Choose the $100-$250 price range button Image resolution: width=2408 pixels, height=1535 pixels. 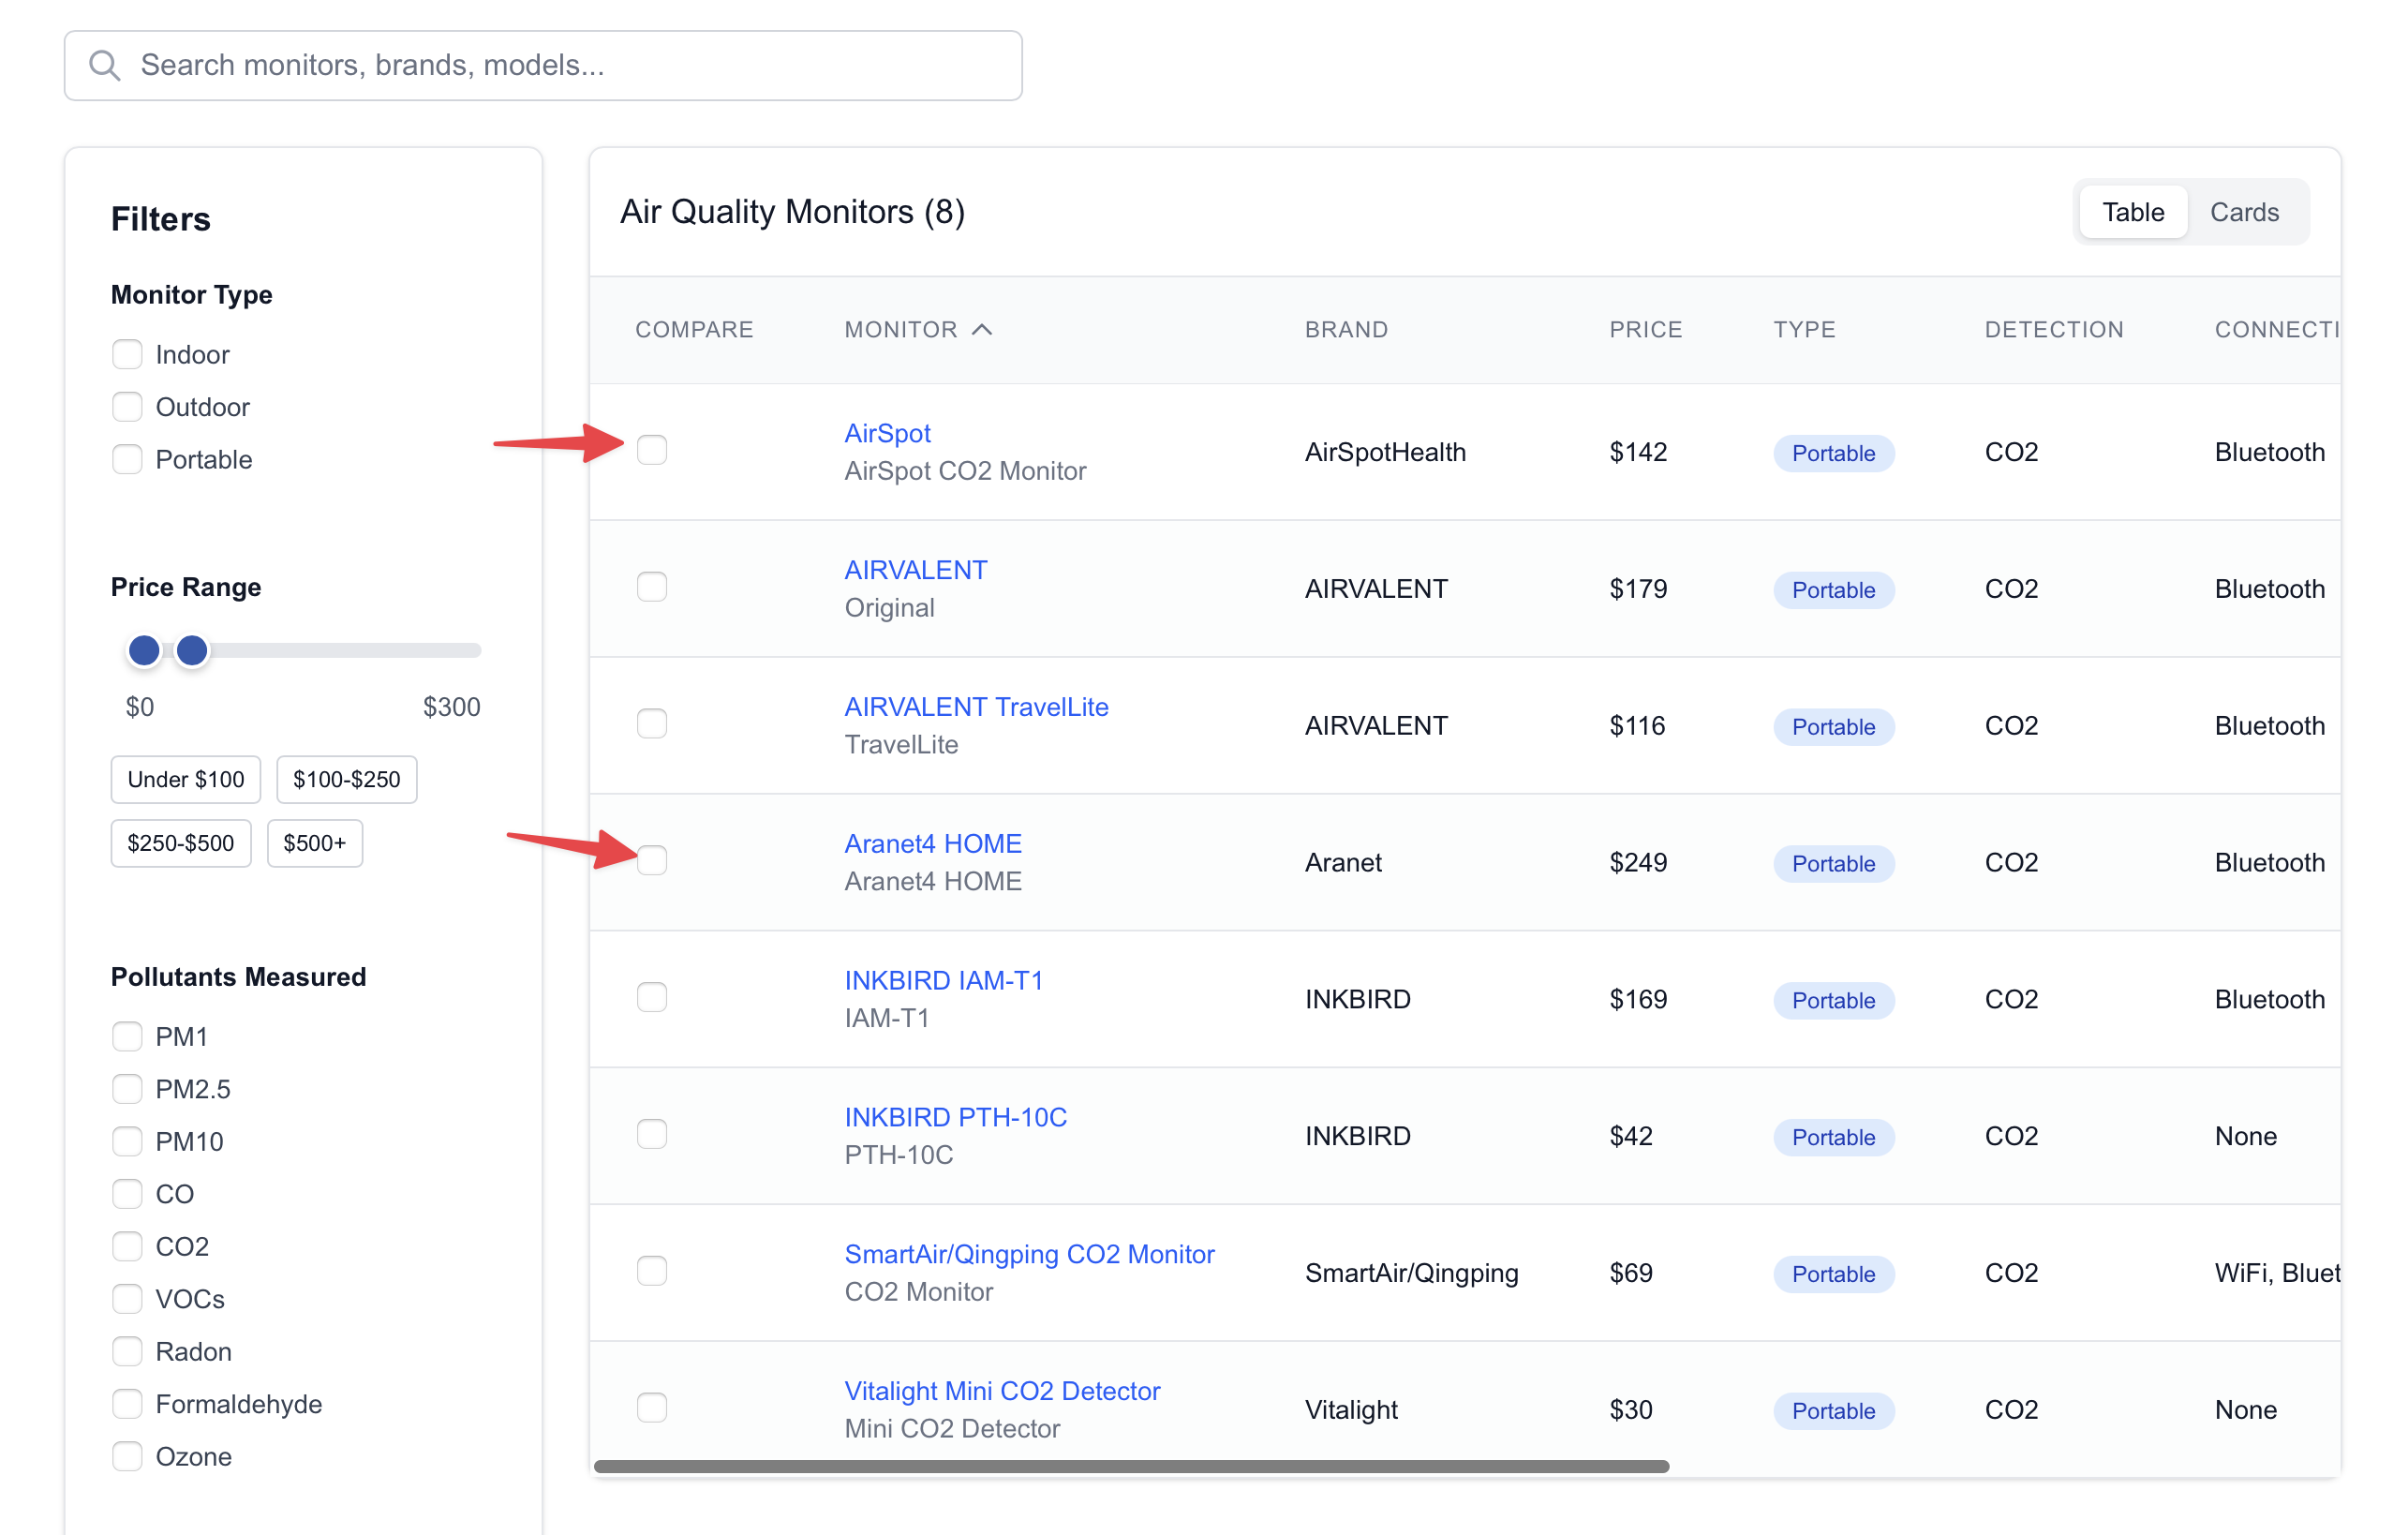coord(346,779)
